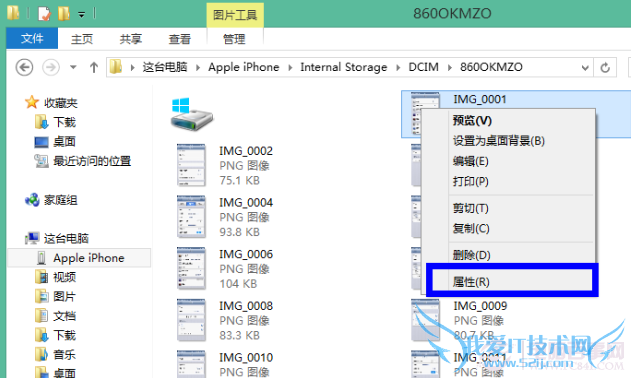Select the IMG_0004 thumbnail
The width and height of the screenshot is (631, 378).
pyautogui.click(x=192, y=217)
